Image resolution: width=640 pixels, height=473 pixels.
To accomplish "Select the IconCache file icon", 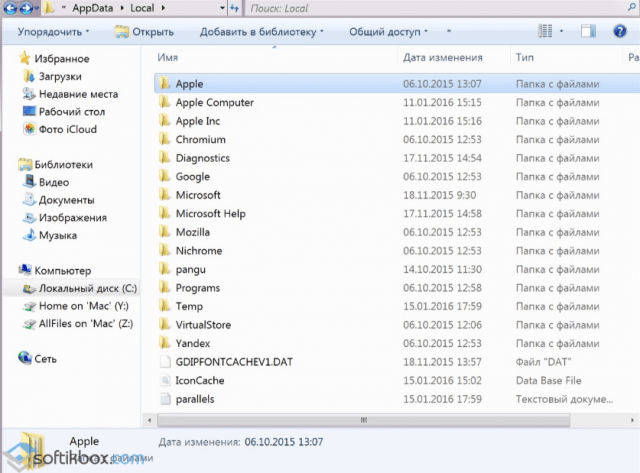I will [x=165, y=380].
